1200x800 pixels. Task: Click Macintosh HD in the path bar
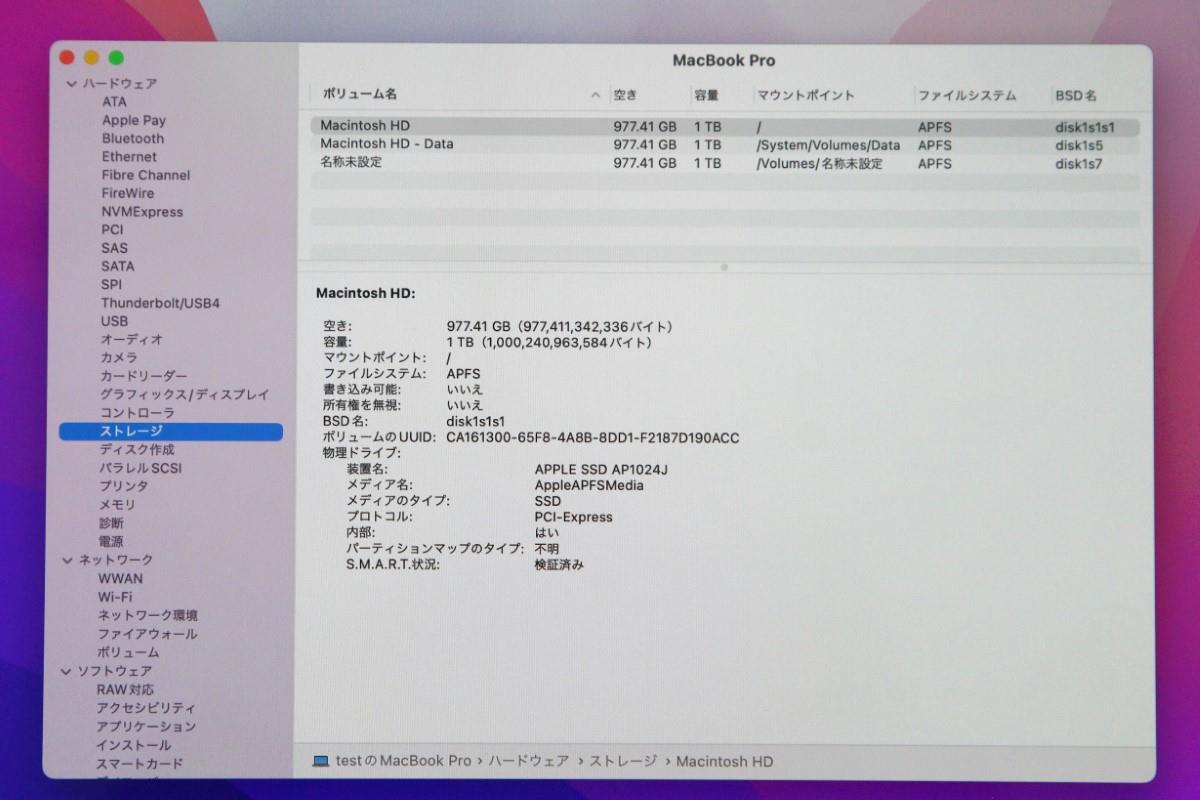[724, 762]
